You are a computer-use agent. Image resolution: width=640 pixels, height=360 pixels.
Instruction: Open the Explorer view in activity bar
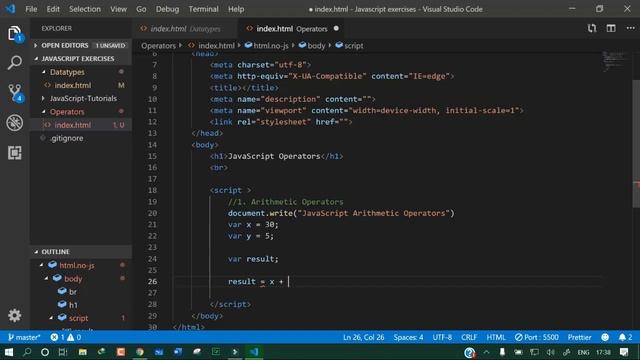[x=15, y=33]
